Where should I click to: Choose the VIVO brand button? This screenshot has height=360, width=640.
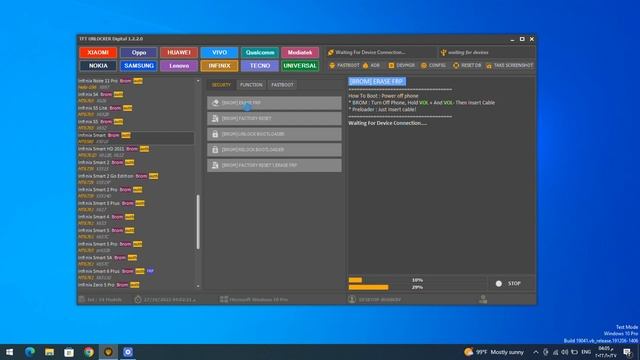click(x=219, y=53)
